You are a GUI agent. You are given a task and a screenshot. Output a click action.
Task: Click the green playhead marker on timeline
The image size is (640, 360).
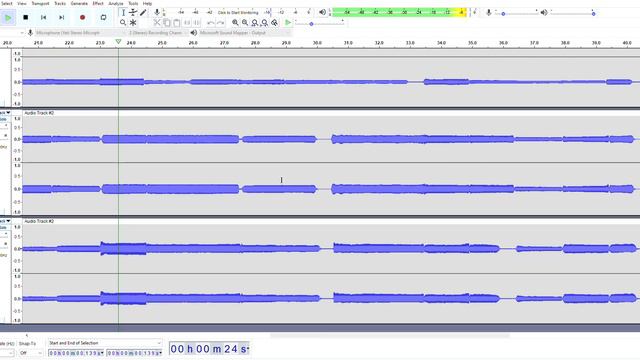pyautogui.click(x=118, y=42)
